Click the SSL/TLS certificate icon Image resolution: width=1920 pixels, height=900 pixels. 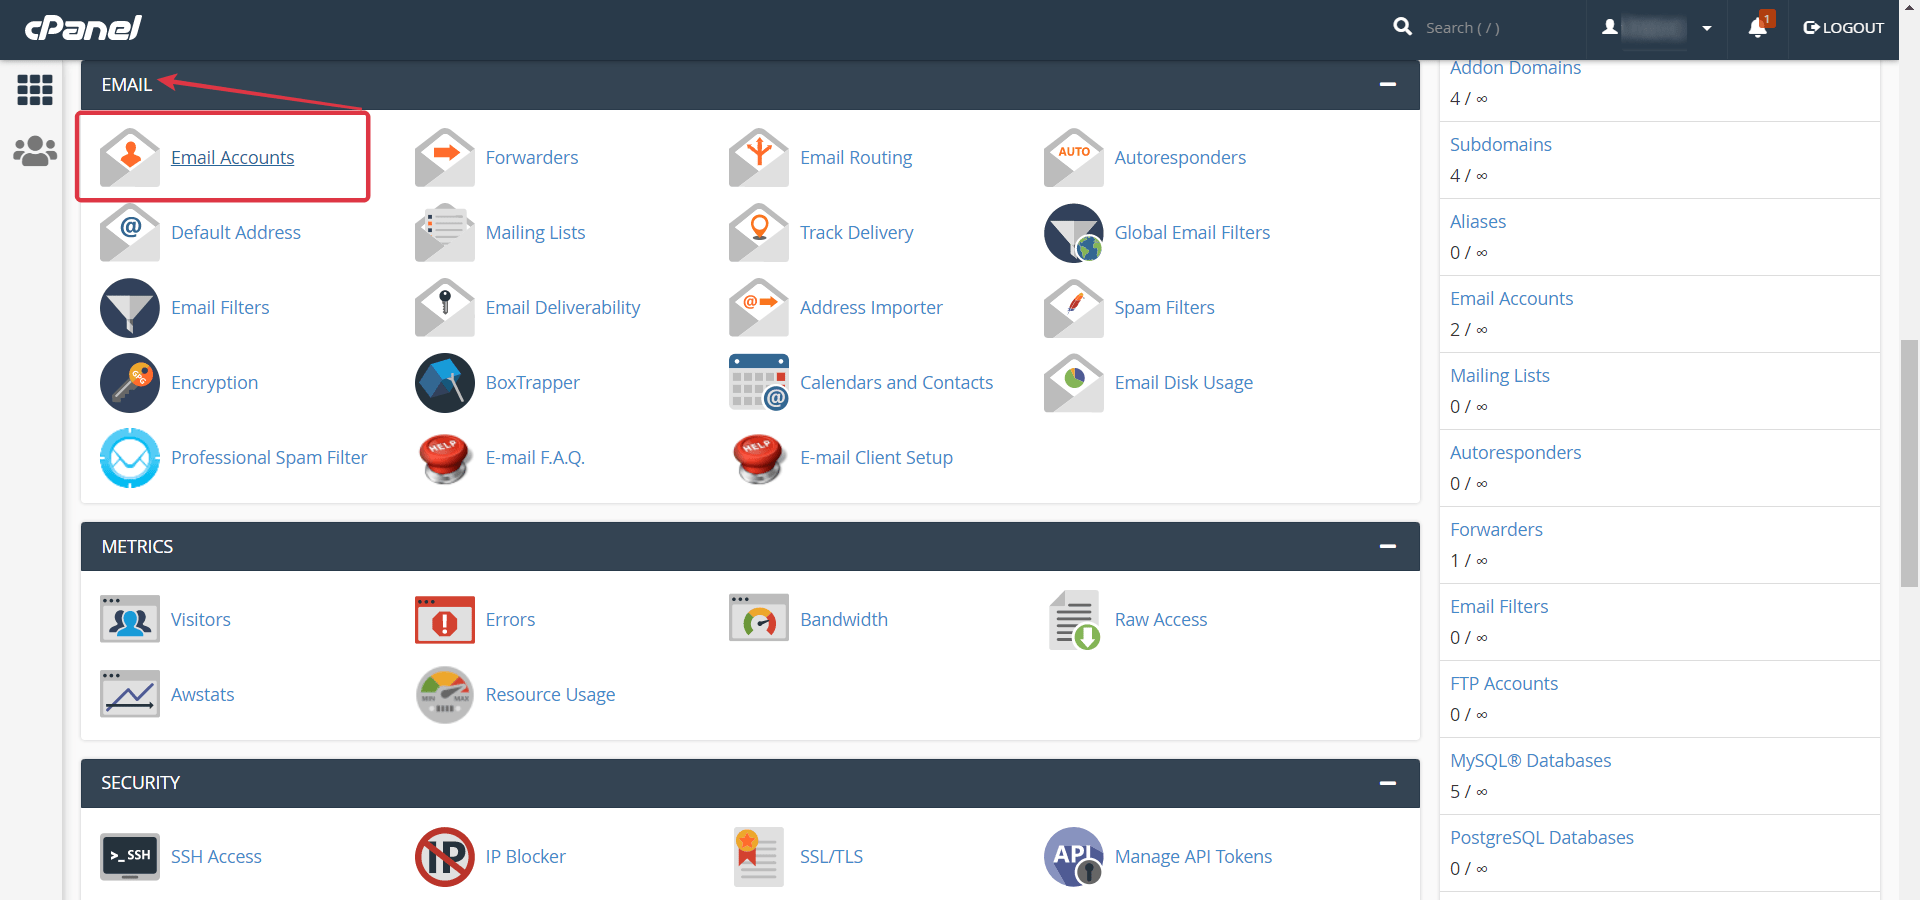(759, 857)
